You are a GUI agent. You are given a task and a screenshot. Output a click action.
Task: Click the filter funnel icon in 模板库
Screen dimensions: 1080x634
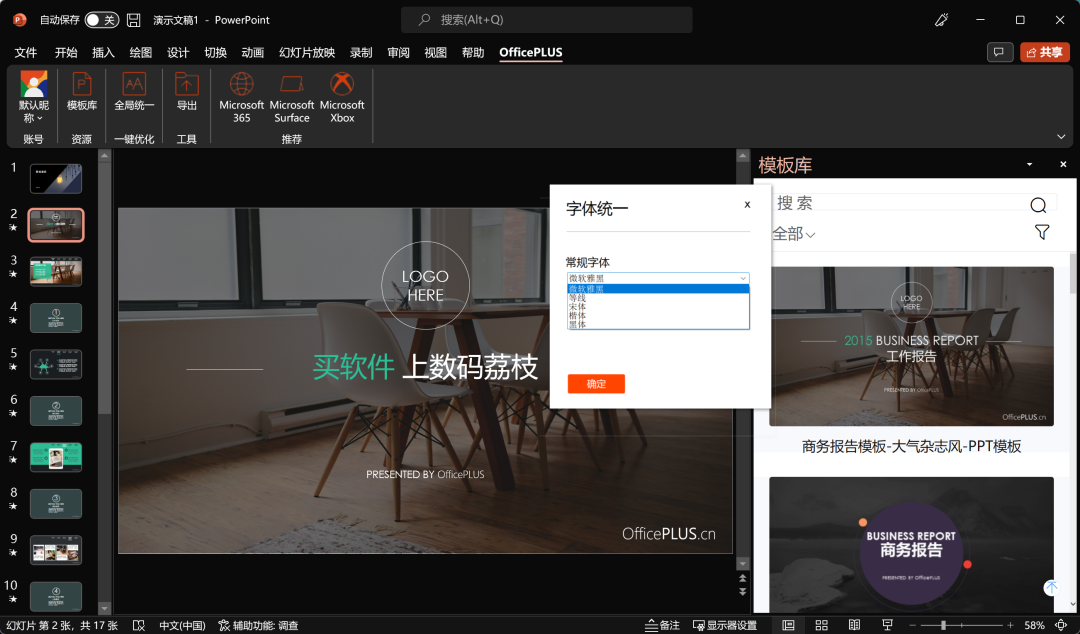(x=1041, y=232)
